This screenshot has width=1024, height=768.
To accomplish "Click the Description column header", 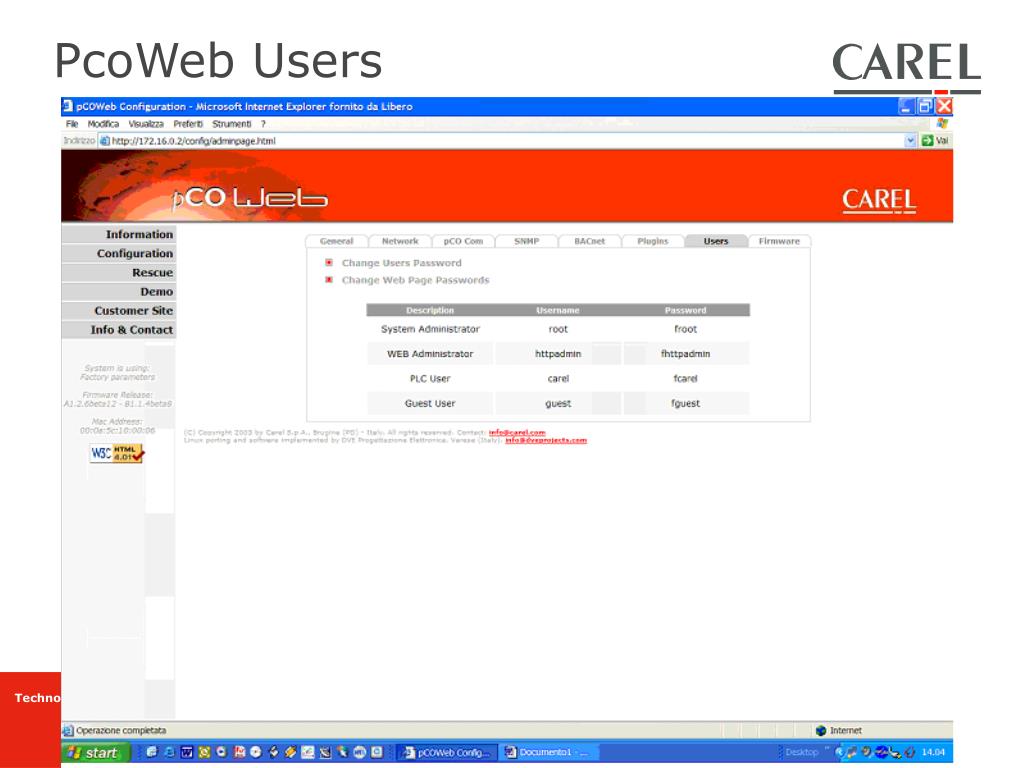I will pos(430,310).
